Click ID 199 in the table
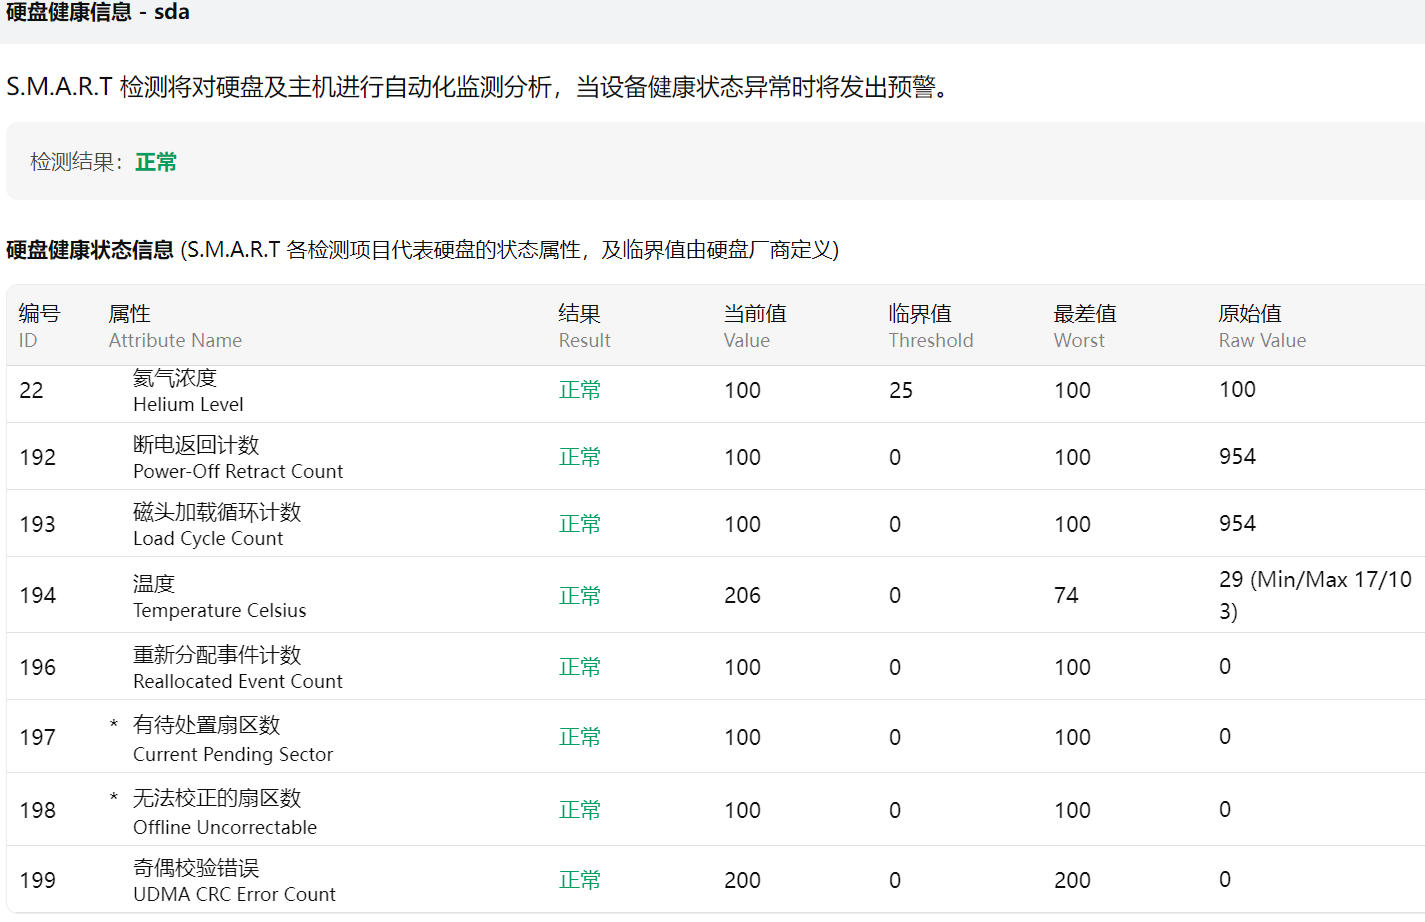The height and width of the screenshot is (922, 1425). pos(38,881)
